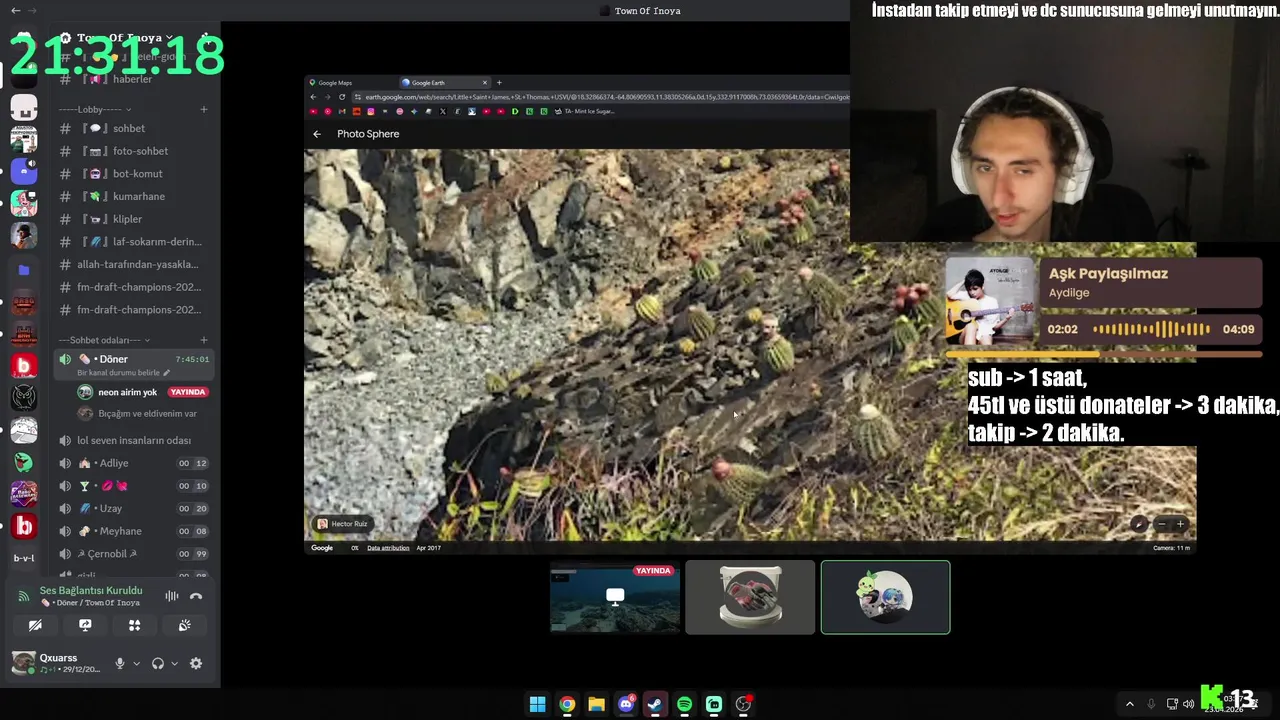Image resolution: width=1280 pixels, height=720 pixels.
Task: Select the green-bordered participant tile
Action: pos(885,597)
